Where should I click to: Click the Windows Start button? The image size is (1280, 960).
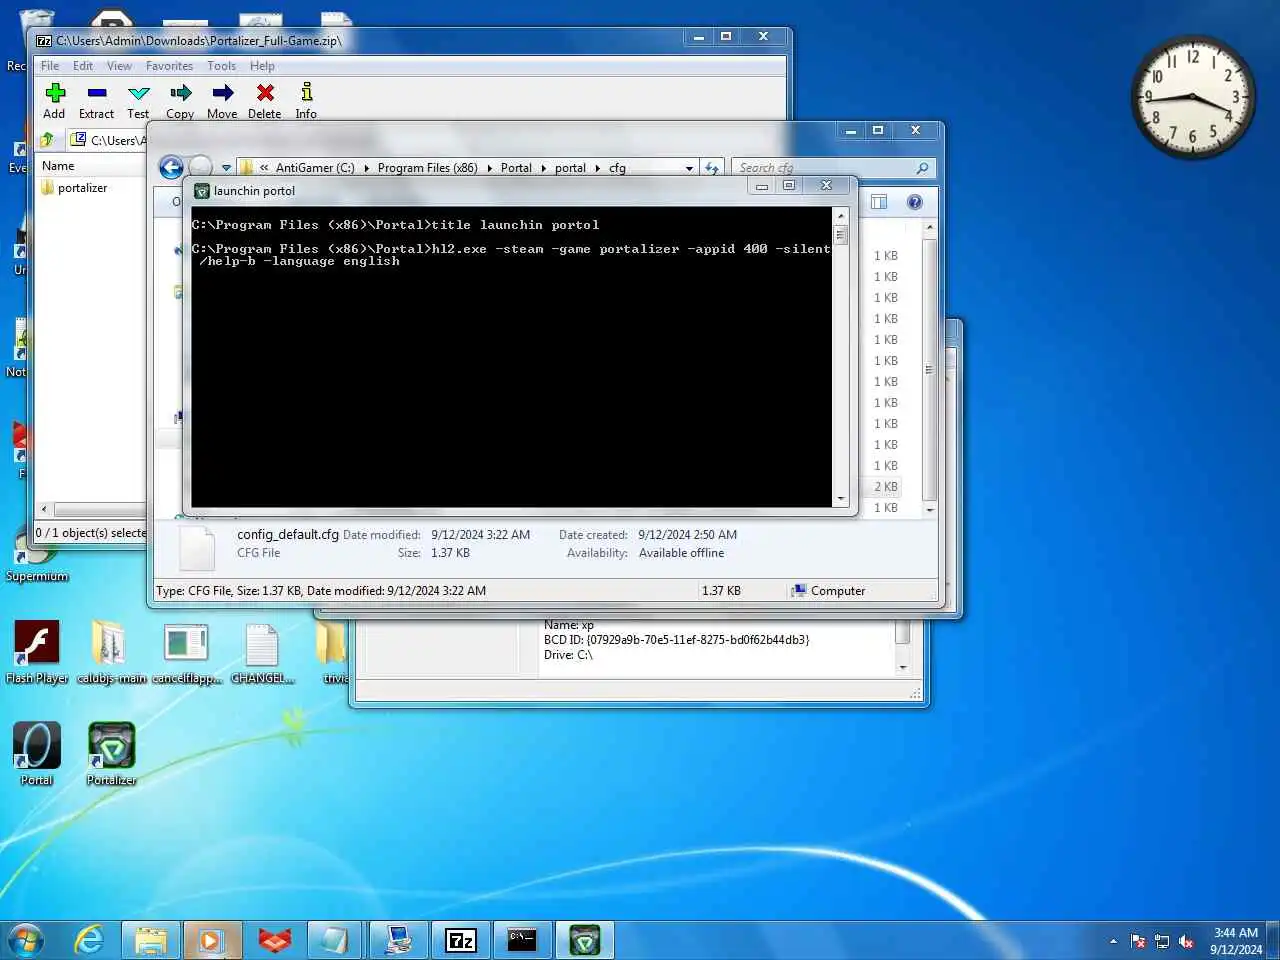26,940
